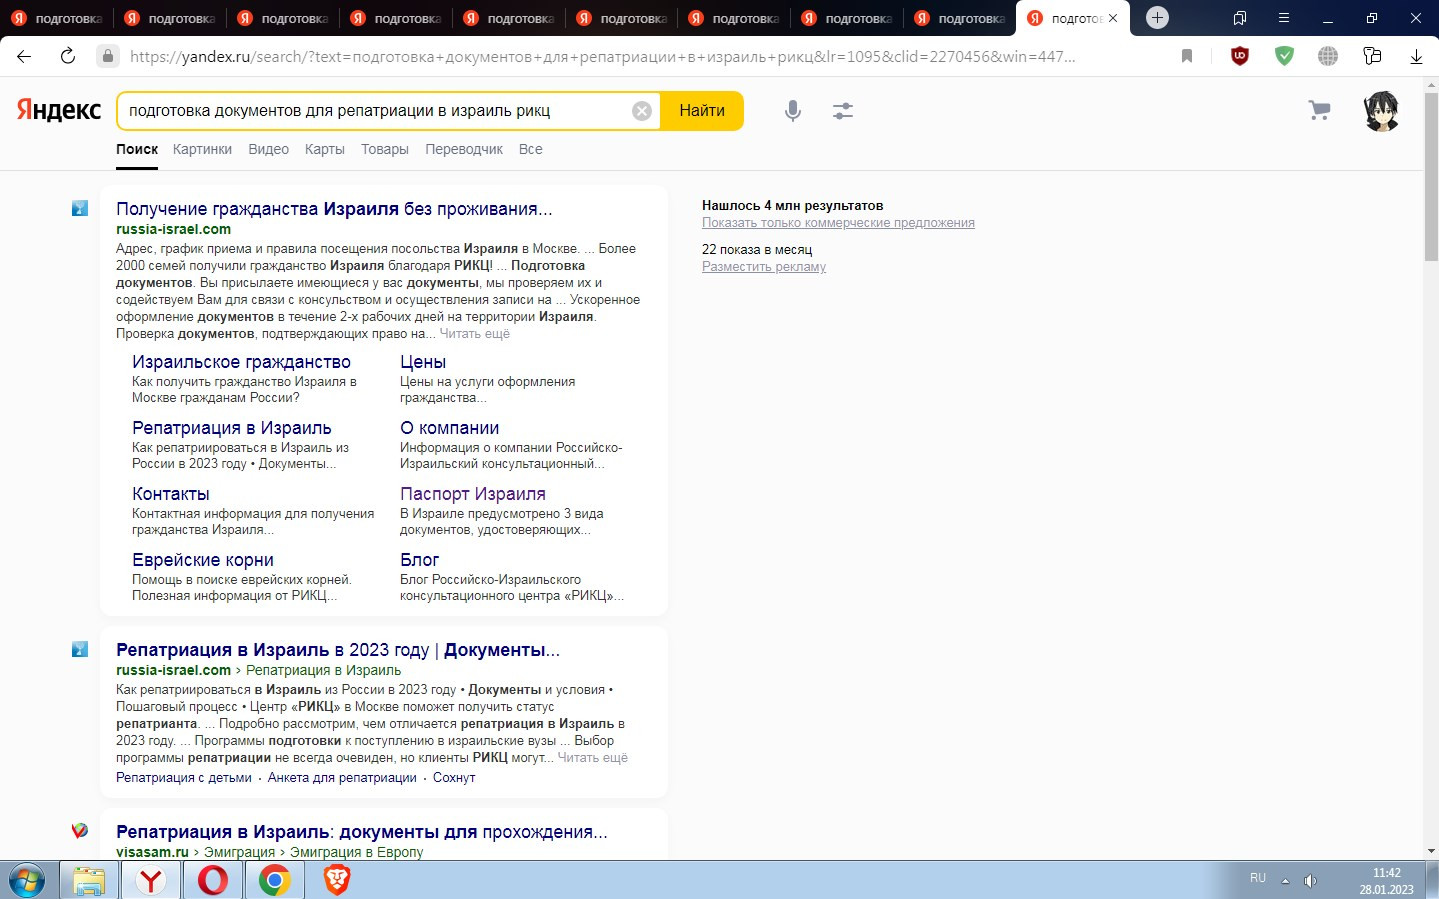Click the padlock site security icon
The width and height of the screenshot is (1439, 899).
click(x=108, y=56)
